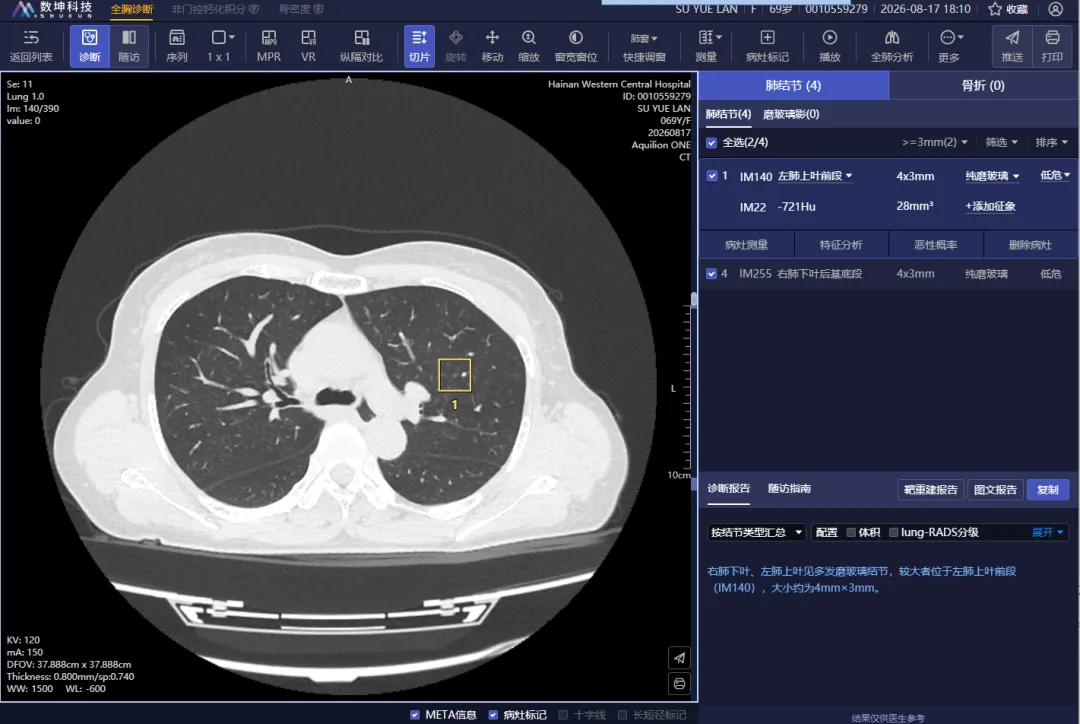This screenshot has width=1080, height=724.
Task: Click the 收藏 favorite star icon
Action: 995,9
